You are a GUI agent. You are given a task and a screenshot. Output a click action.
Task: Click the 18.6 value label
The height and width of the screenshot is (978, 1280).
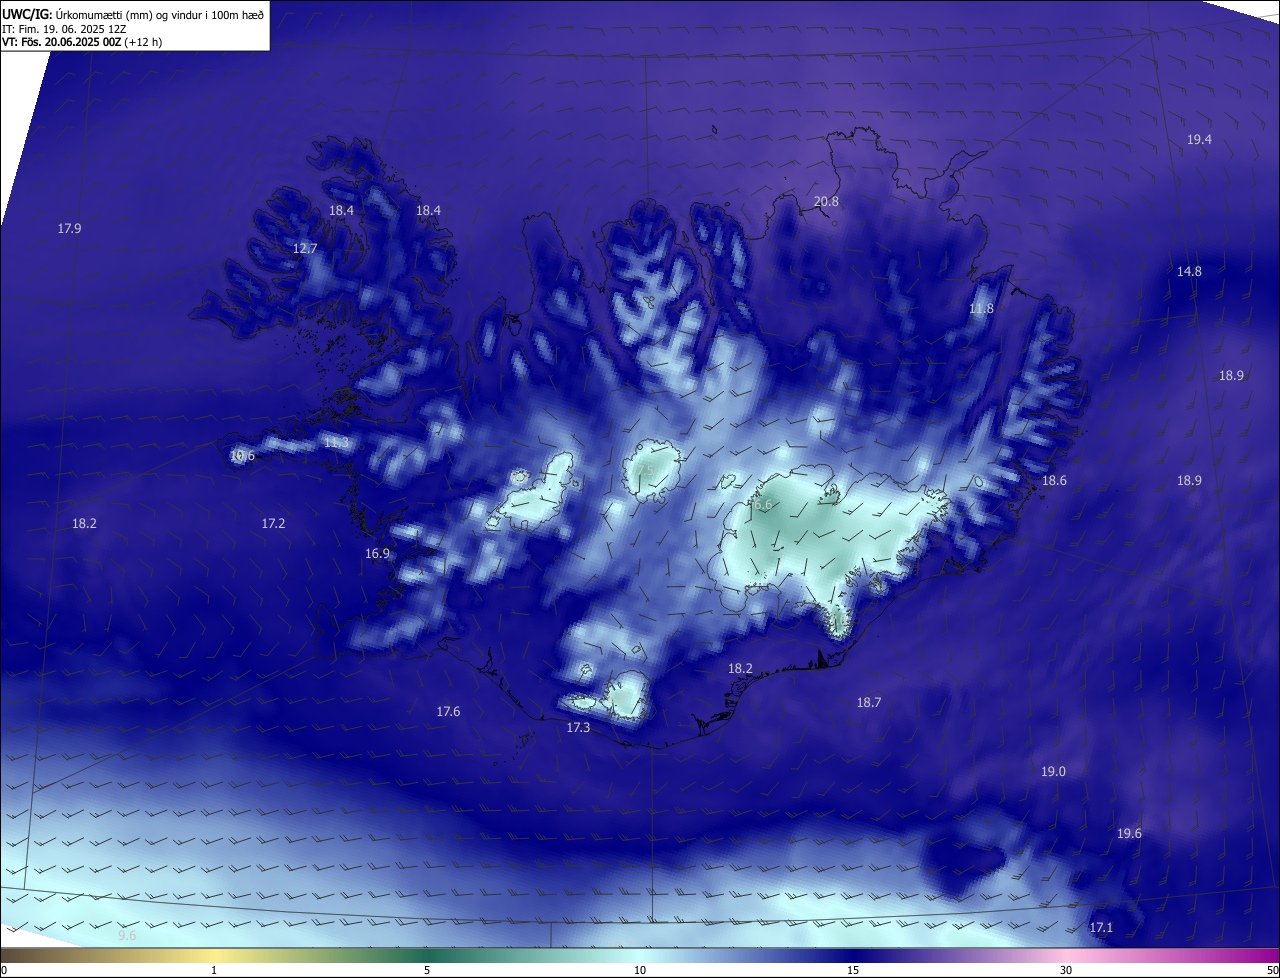(x=1054, y=481)
